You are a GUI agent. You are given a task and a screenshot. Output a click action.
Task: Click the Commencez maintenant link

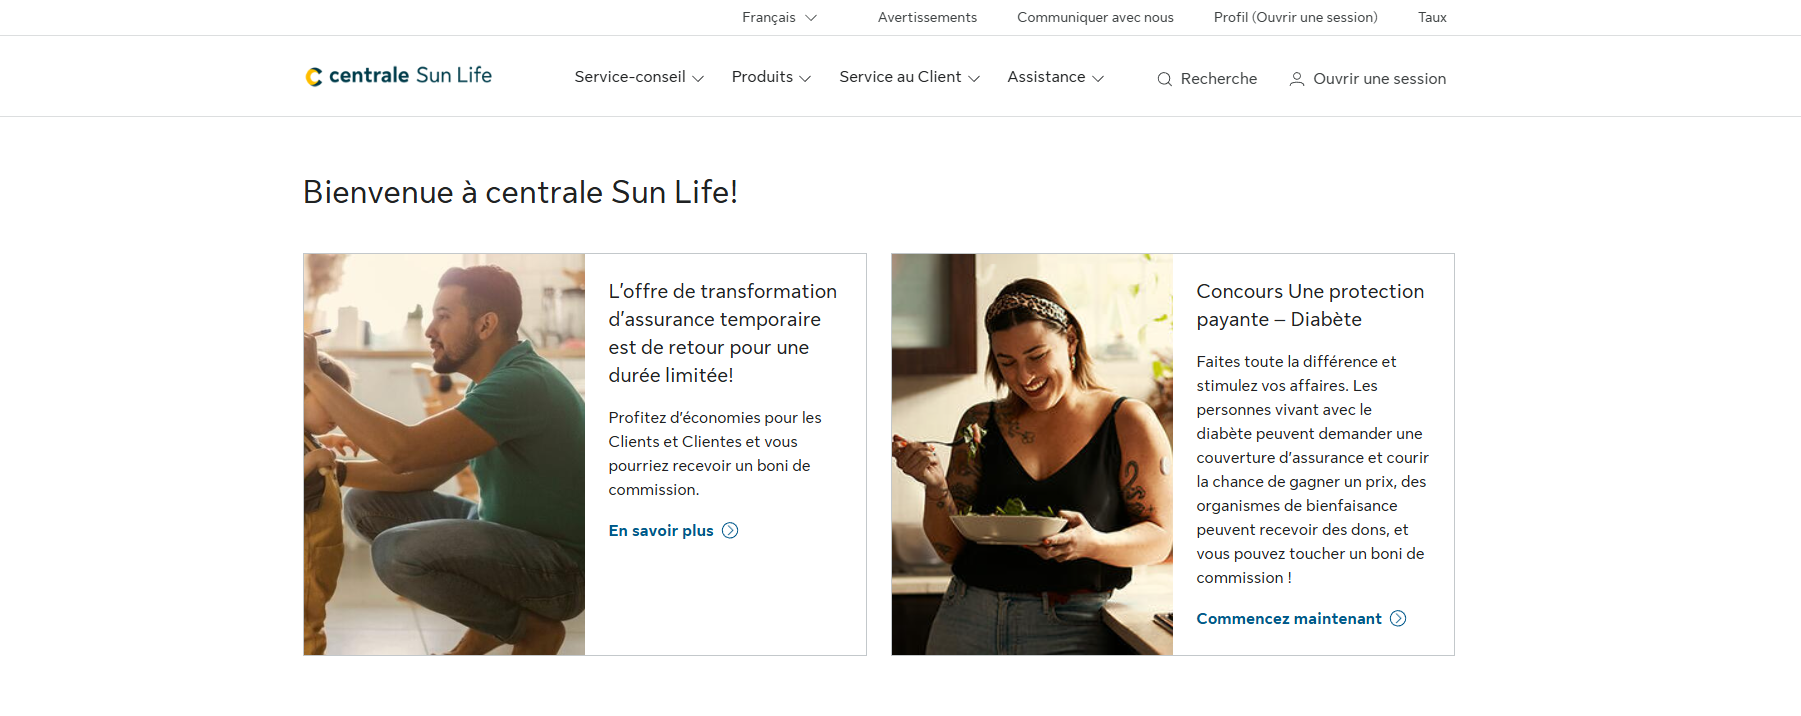[1288, 619]
